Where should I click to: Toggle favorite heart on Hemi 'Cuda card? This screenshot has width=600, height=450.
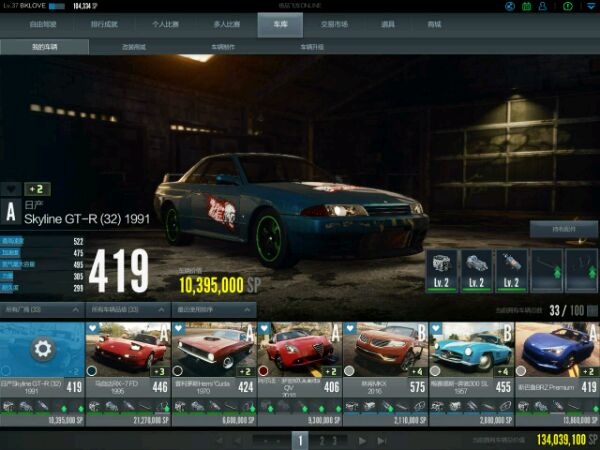coord(179,328)
